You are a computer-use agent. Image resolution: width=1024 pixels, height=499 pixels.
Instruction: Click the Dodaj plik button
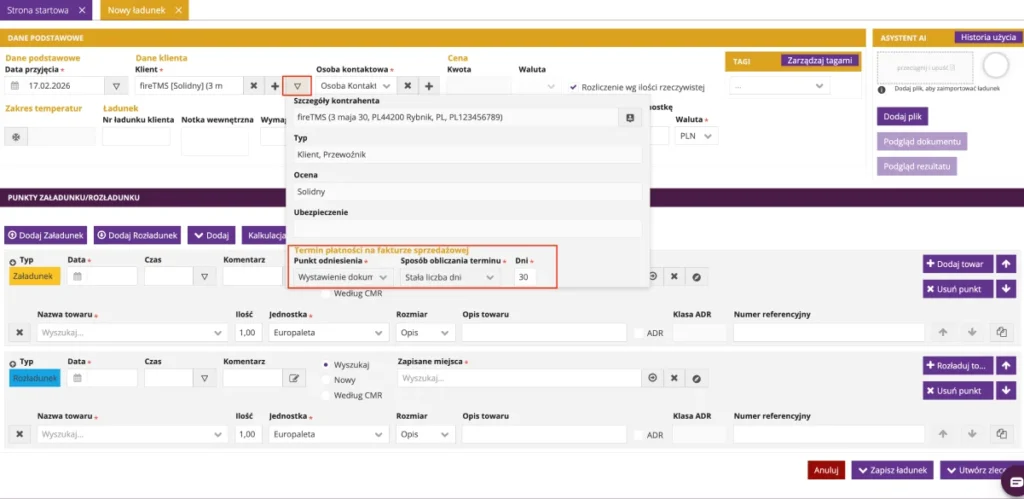[x=902, y=116]
